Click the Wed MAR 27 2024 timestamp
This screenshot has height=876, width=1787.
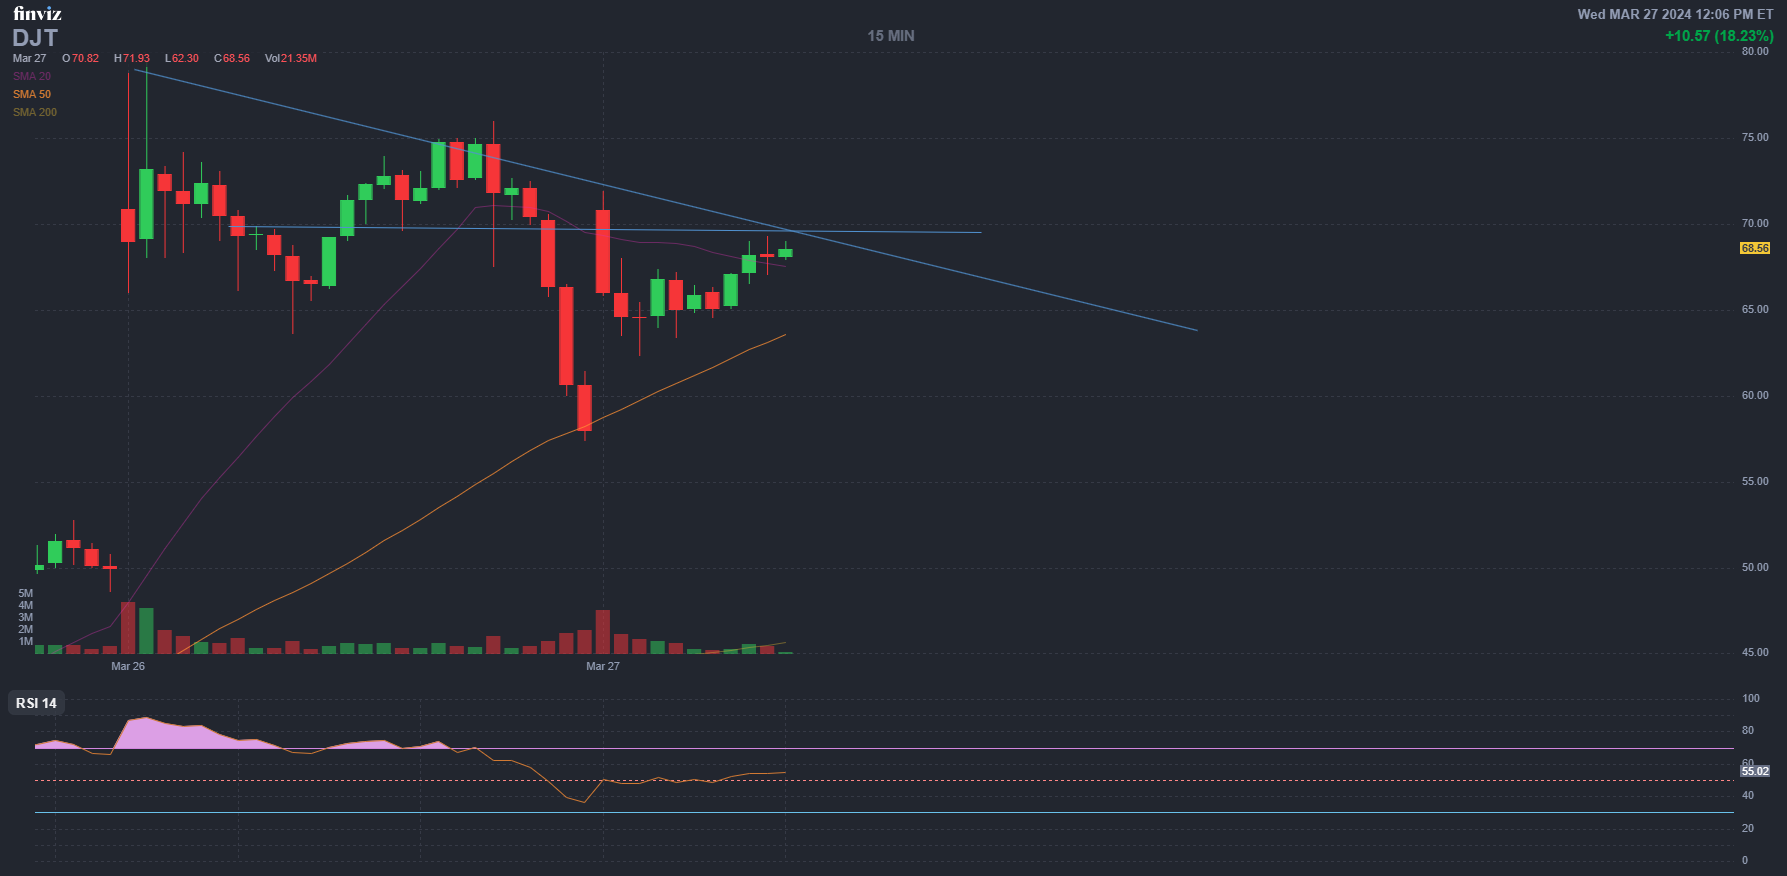(x=1674, y=14)
